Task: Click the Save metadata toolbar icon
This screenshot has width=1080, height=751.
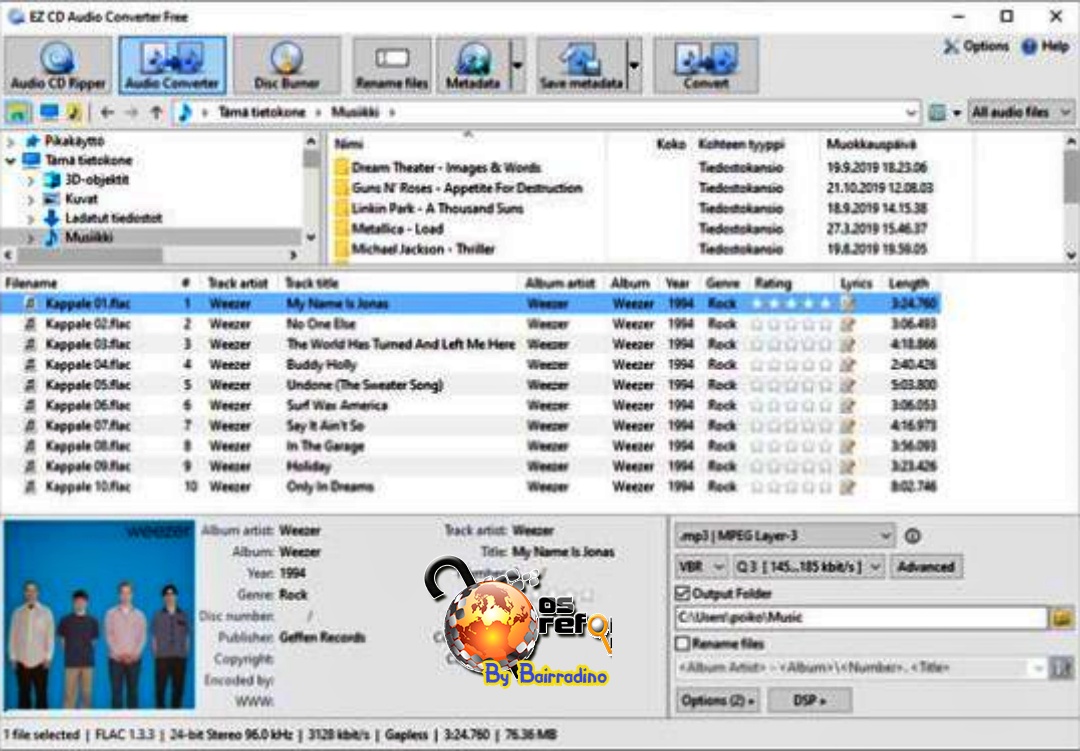Action: pyautogui.click(x=582, y=65)
